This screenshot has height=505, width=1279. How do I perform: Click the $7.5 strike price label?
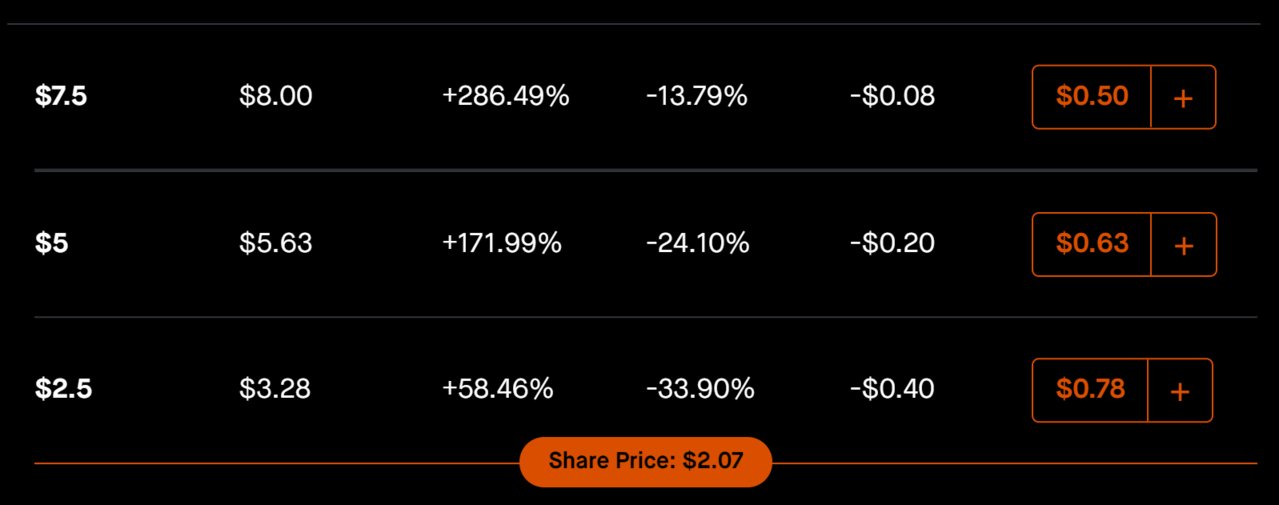(x=61, y=97)
